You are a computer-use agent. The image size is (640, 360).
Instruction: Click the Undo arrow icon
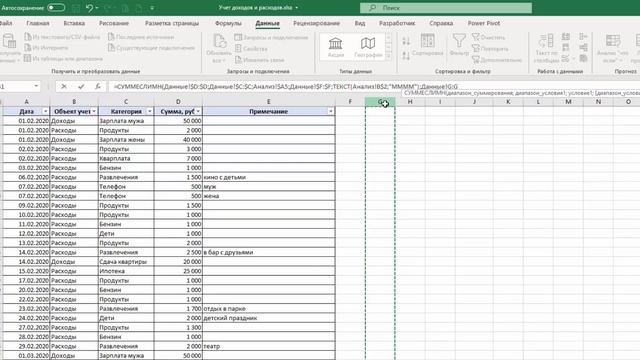tap(90, 8)
